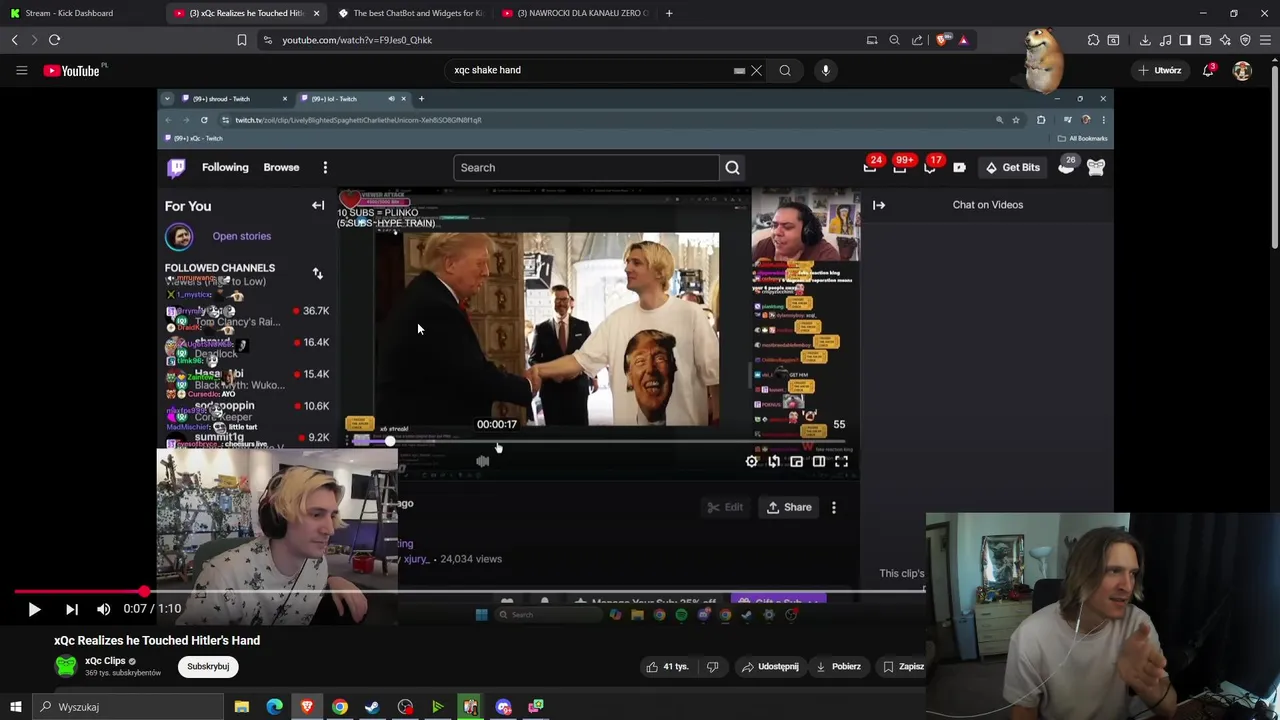
Task: Subscribe using the Subskrybuj button
Action: [208, 666]
